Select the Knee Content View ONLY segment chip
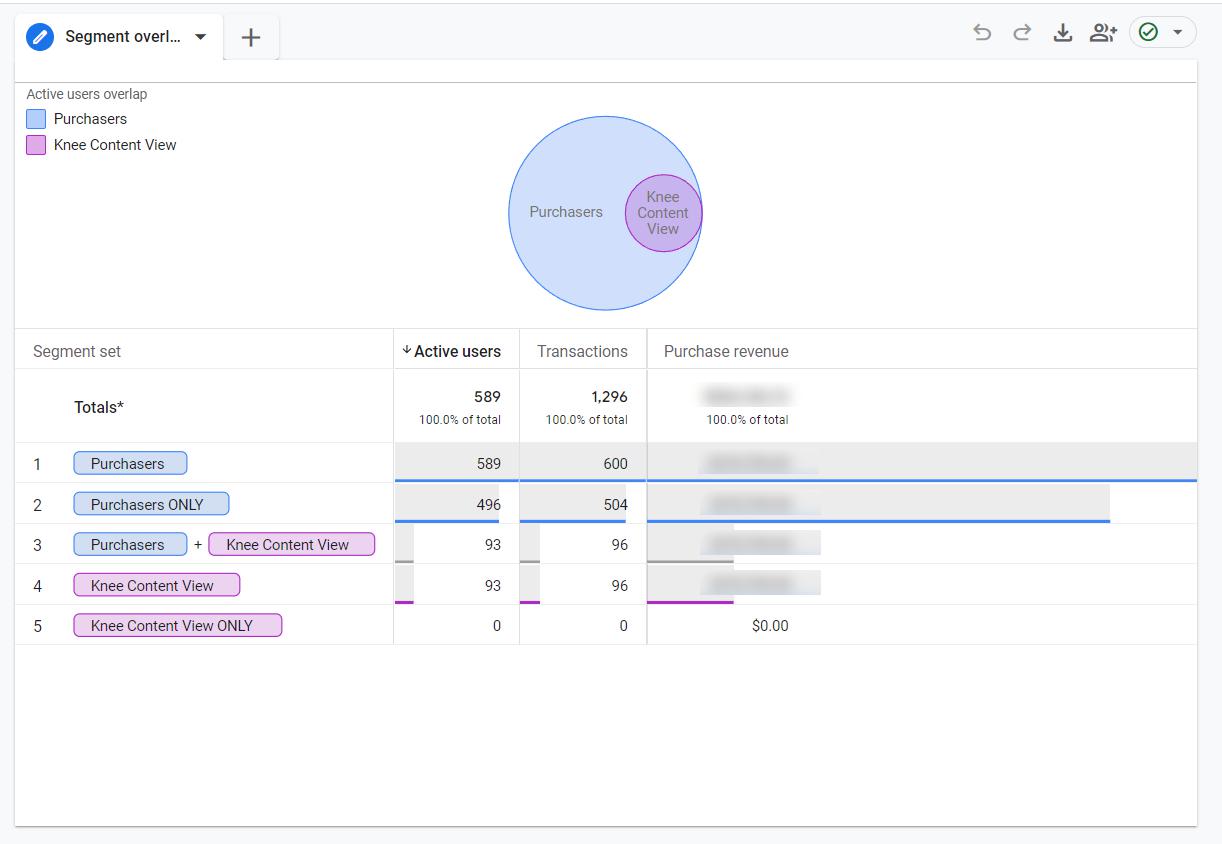The height and width of the screenshot is (844, 1222). [177, 625]
